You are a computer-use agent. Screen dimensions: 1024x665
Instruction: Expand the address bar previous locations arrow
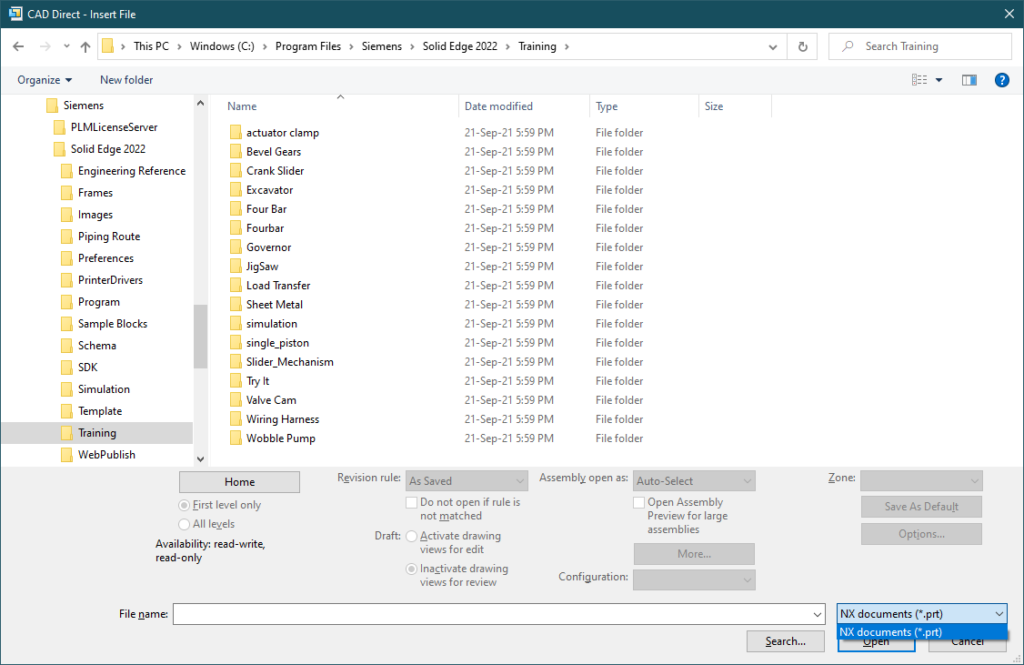(x=773, y=46)
